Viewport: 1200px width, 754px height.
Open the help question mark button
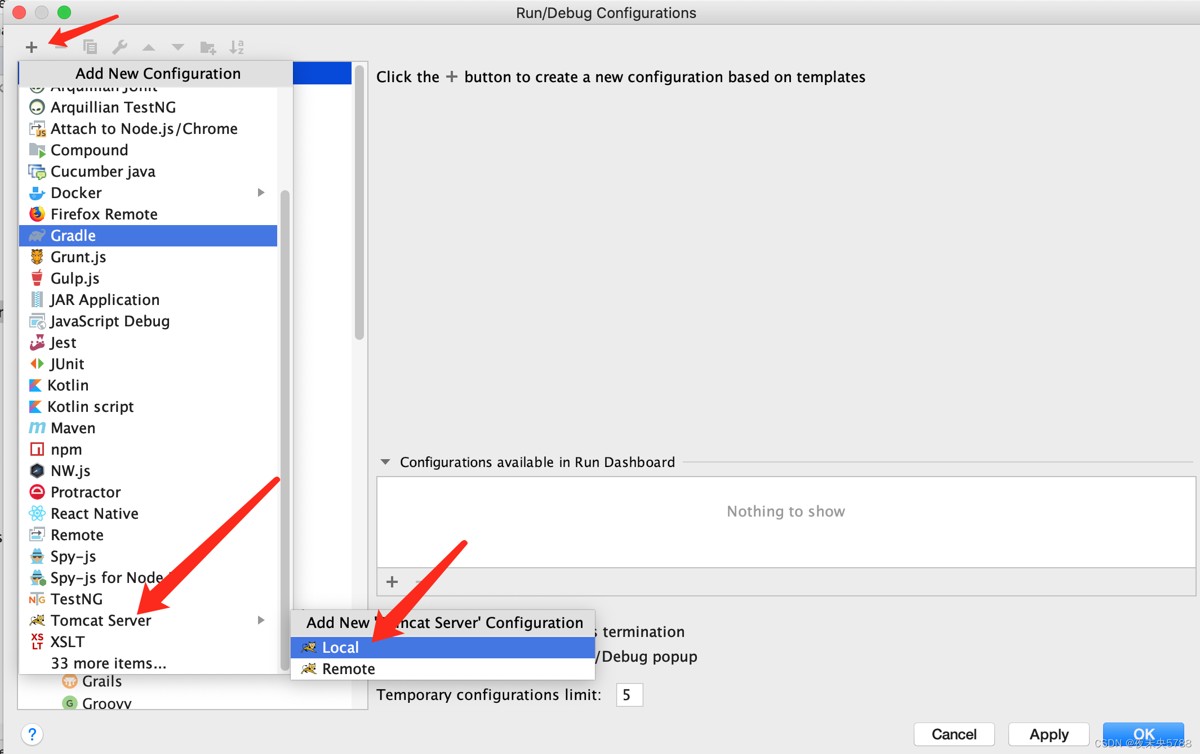[32, 734]
